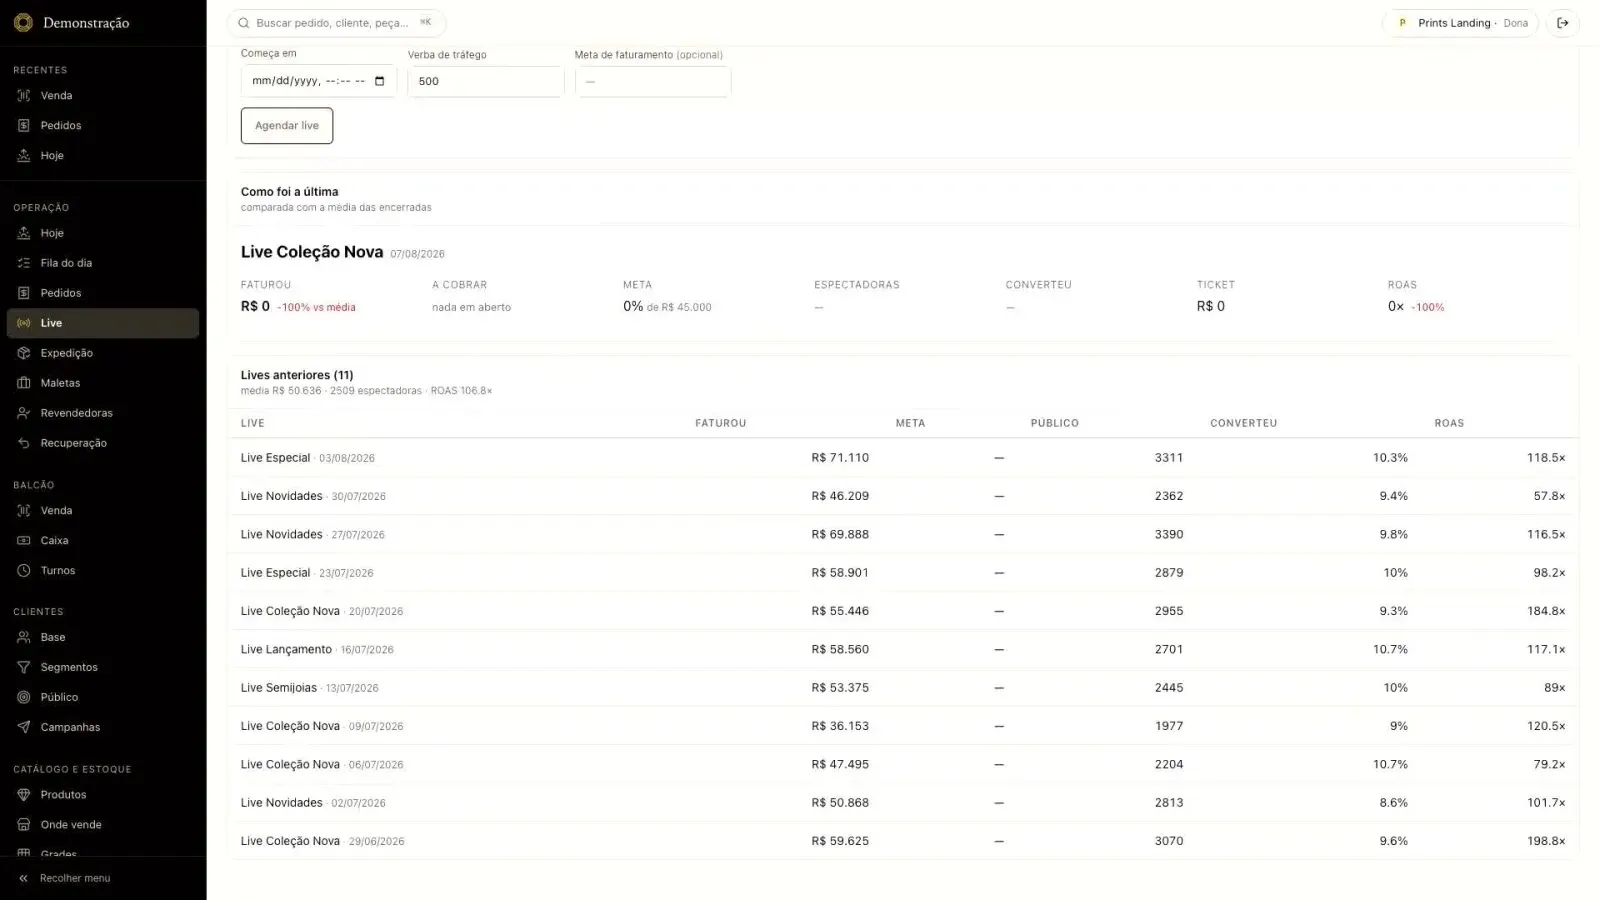The height and width of the screenshot is (900, 1600).
Task: Click R$ 69.888 revenue value
Action: tap(840, 535)
